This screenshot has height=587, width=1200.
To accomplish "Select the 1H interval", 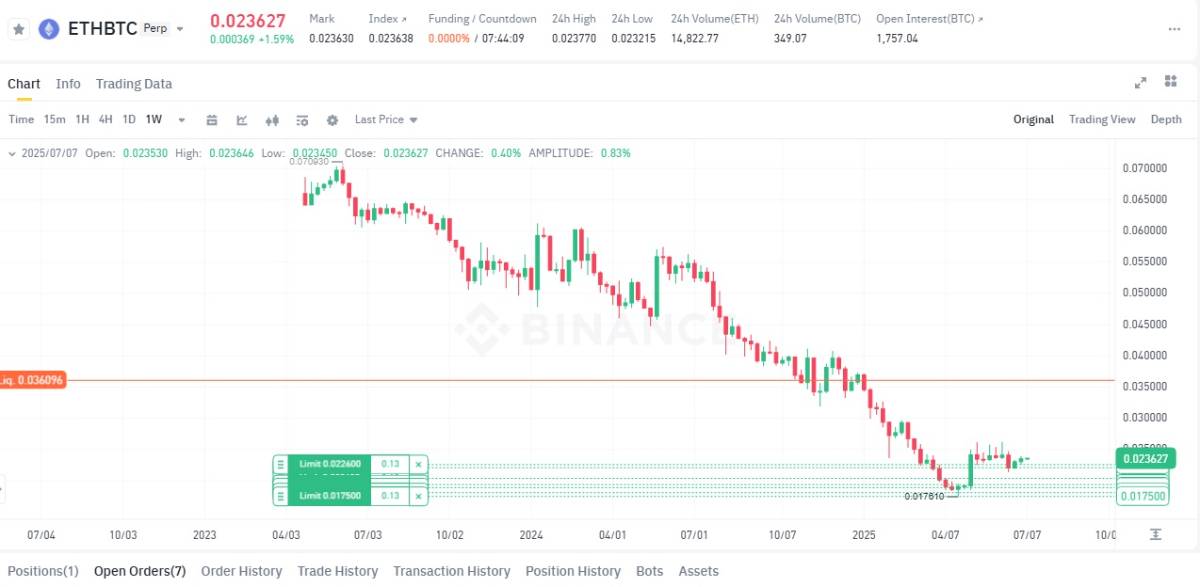I will click(x=82, y=119).
